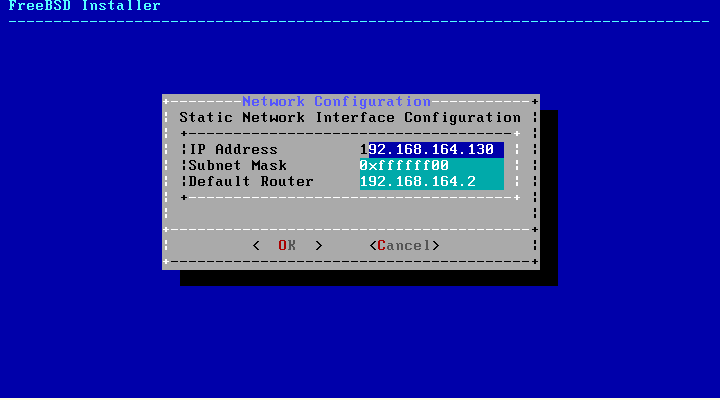The width and height of the screenshot is (720, 400).
Task: Choose the Cancel button
Action: click(404, 246)
